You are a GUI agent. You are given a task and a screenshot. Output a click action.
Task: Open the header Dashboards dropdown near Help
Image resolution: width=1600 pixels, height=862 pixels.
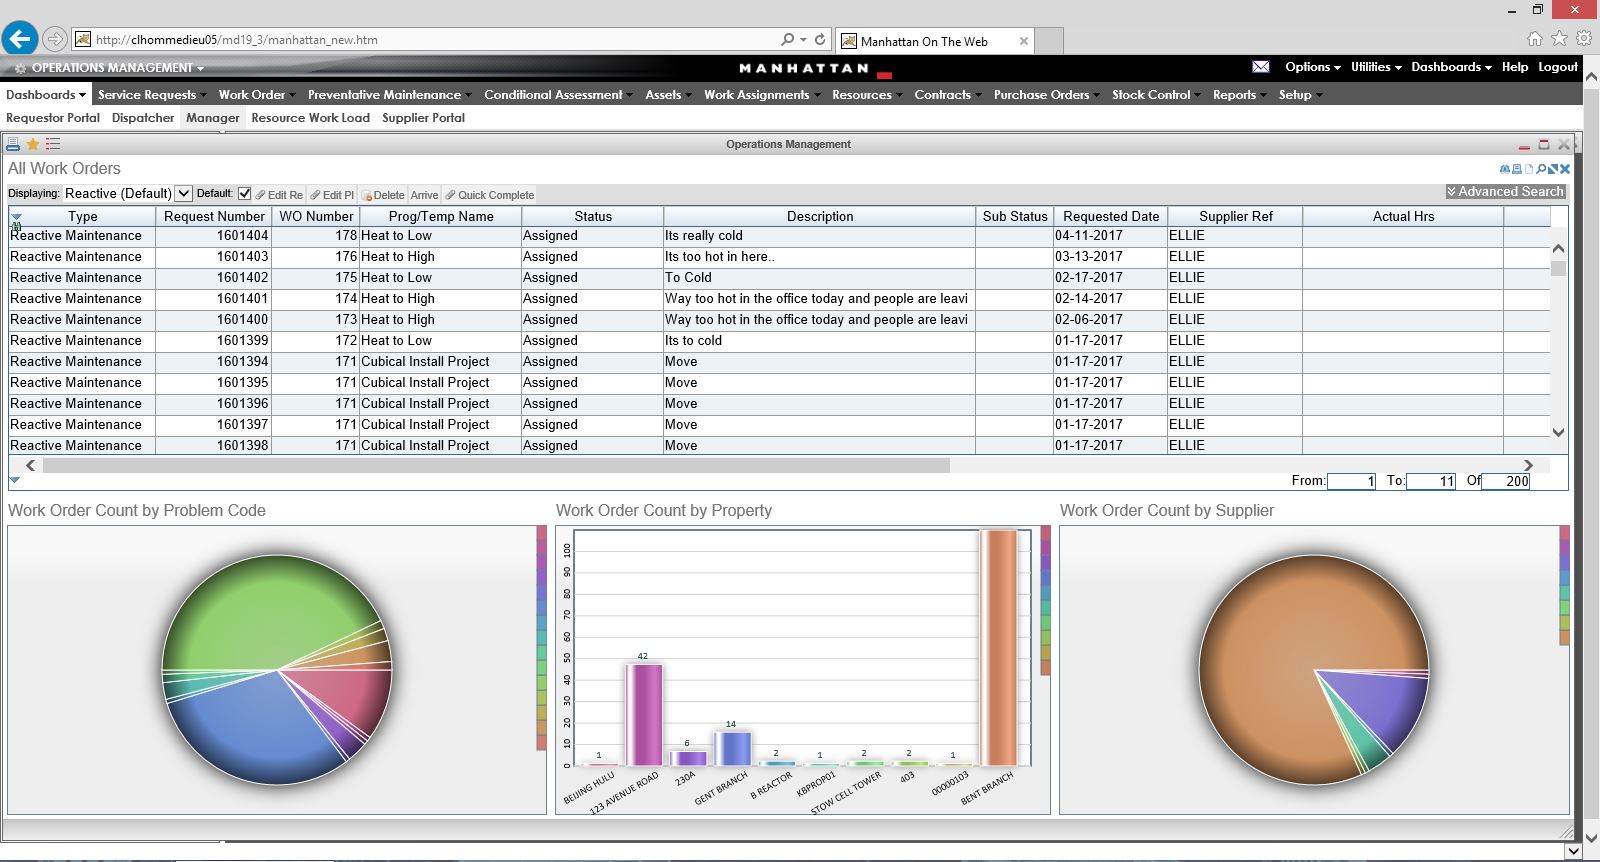pyautogui.click(x=1451, y=67)
